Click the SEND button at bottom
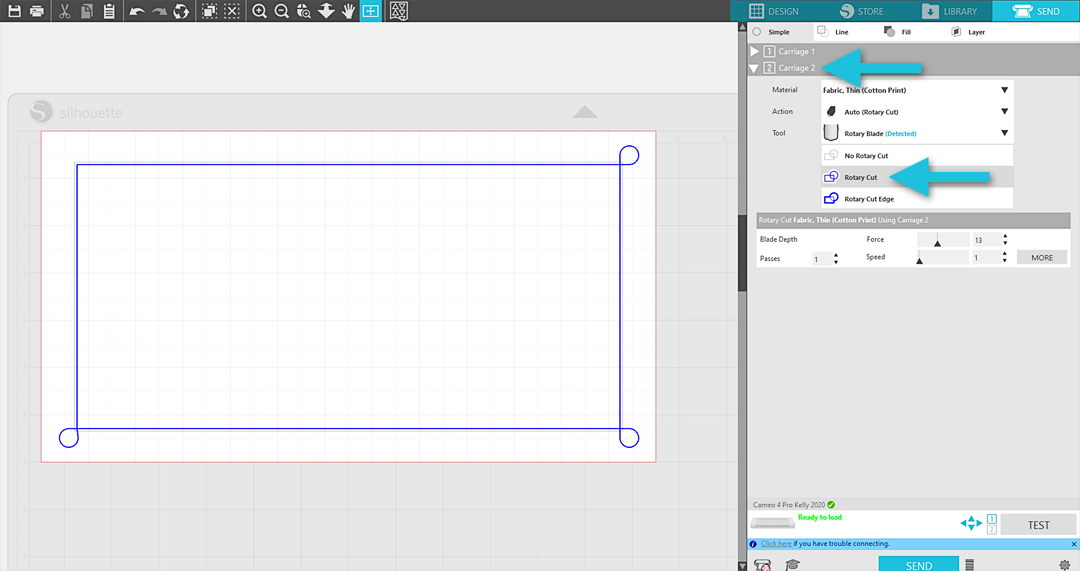 coord(918,564)
